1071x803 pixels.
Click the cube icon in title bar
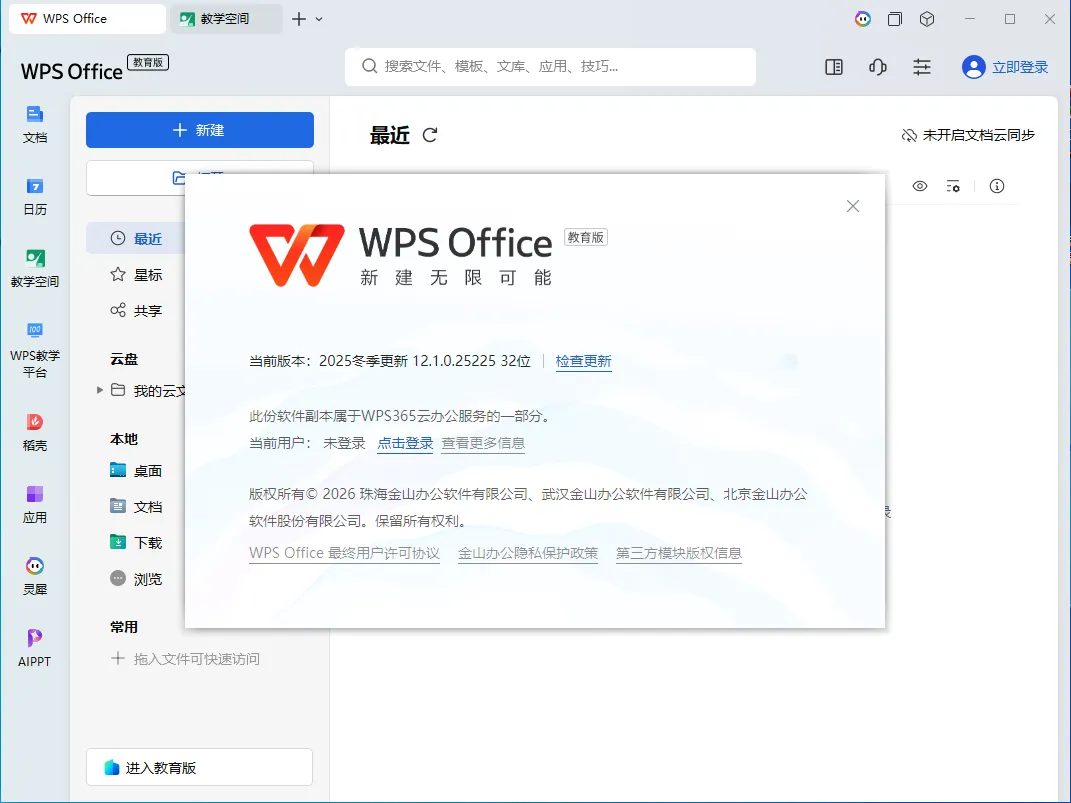click(927, 19)
